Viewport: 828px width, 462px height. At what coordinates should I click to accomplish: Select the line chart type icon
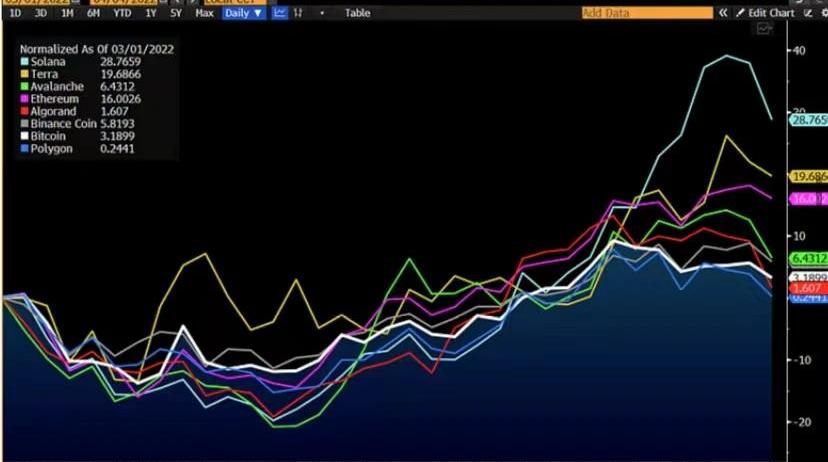(280, 13)
